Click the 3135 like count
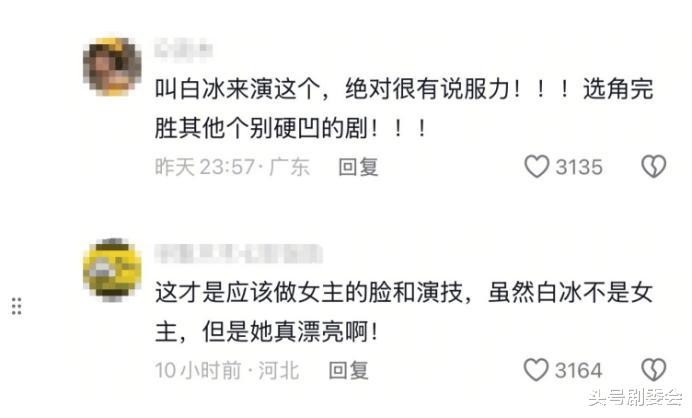Screen dimensions: 692x418 click(579, 167)
